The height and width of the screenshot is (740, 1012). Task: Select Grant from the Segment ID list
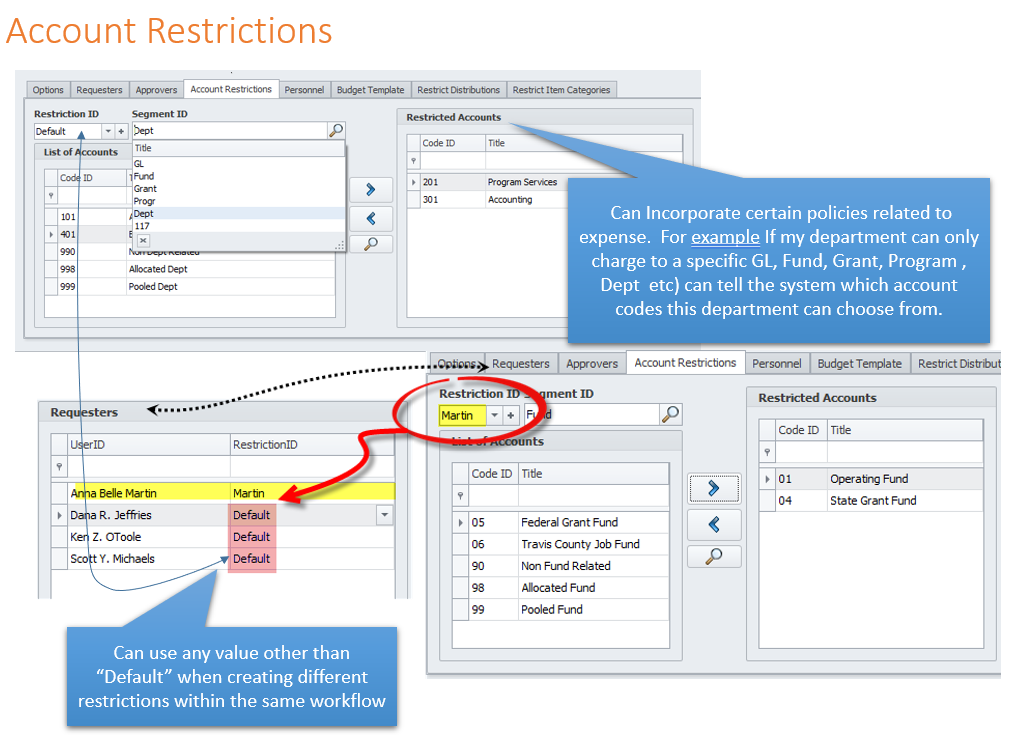(x=145, y=188)
